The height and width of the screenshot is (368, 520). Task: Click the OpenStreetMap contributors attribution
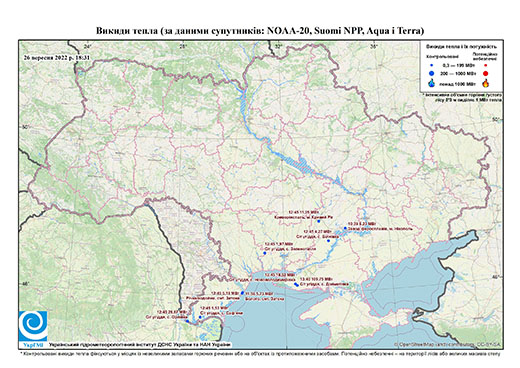tap(447, 344)
